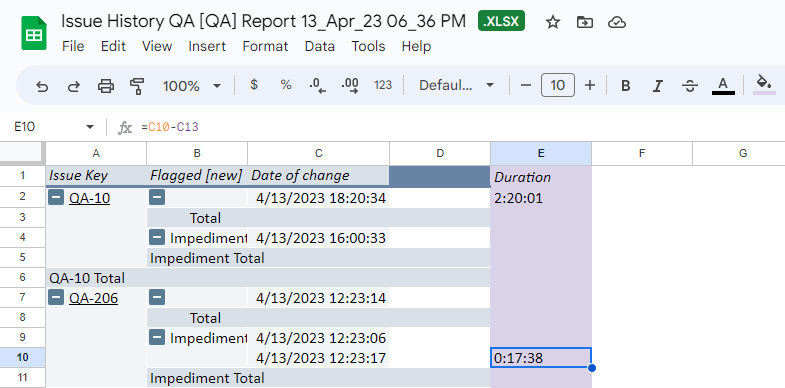The width and height of the screenshot is (785, 388).
Task: Select column E header
Action: (x=541, y=153)
